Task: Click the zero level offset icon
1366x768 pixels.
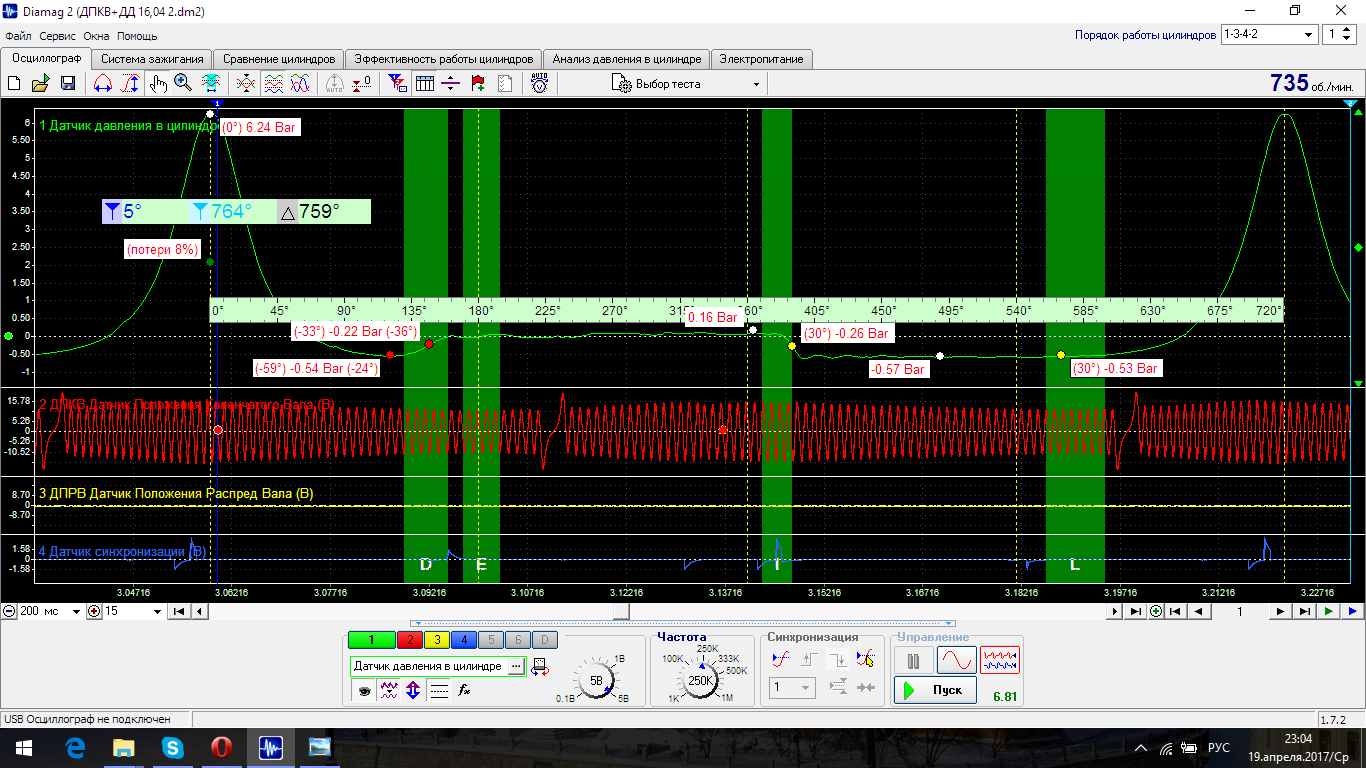Action: (x=362, y=84)
